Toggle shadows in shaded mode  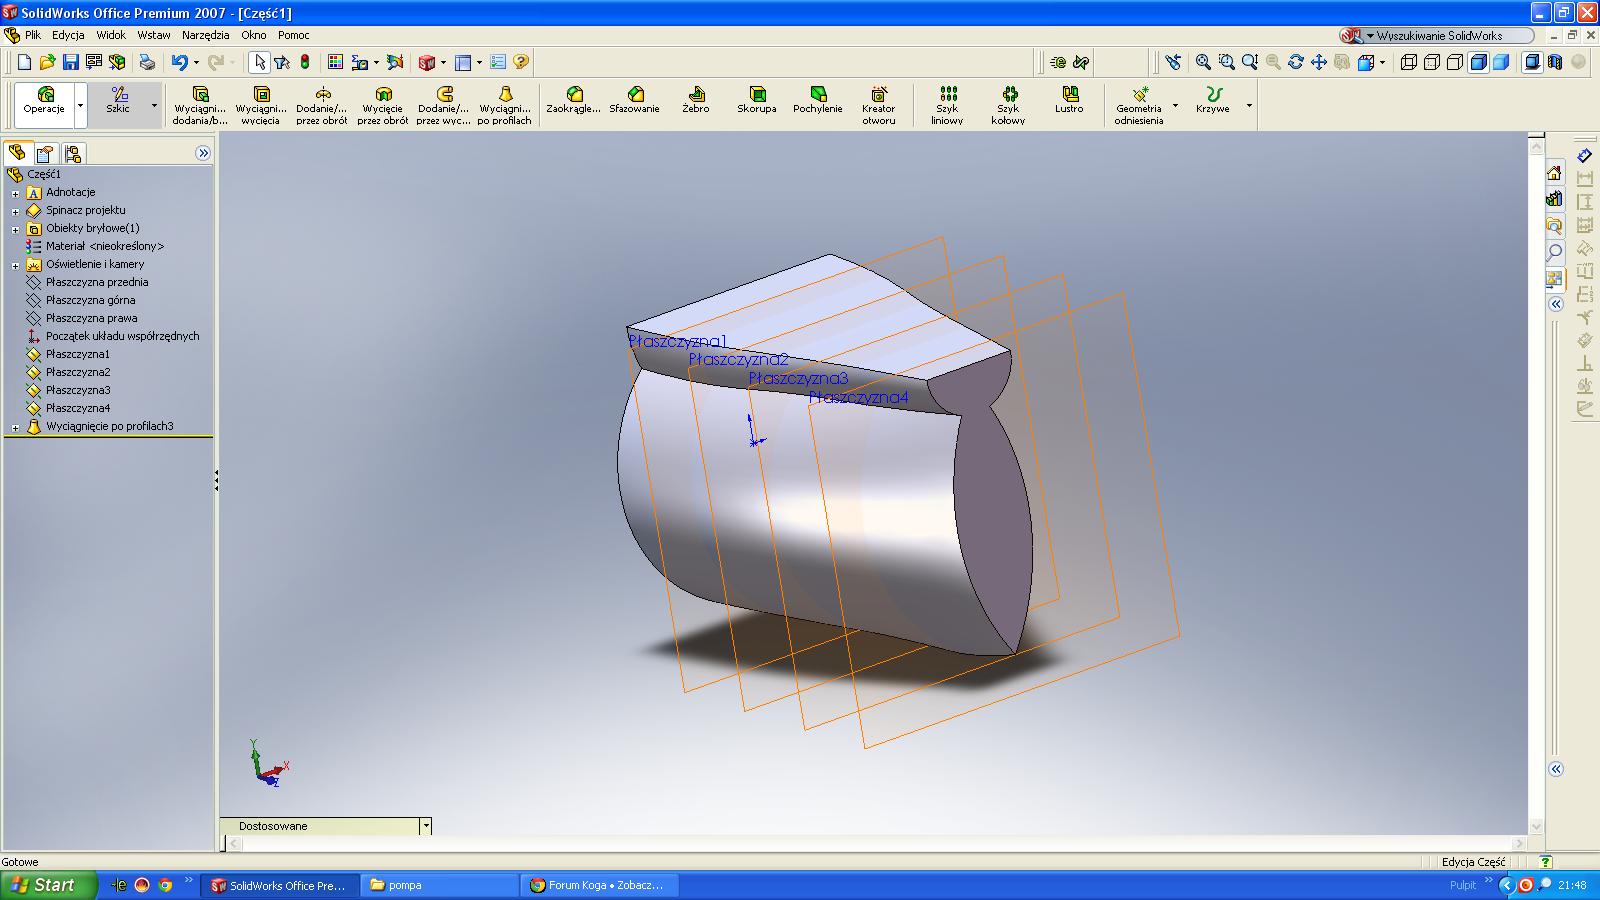[x=1532, y=62]
